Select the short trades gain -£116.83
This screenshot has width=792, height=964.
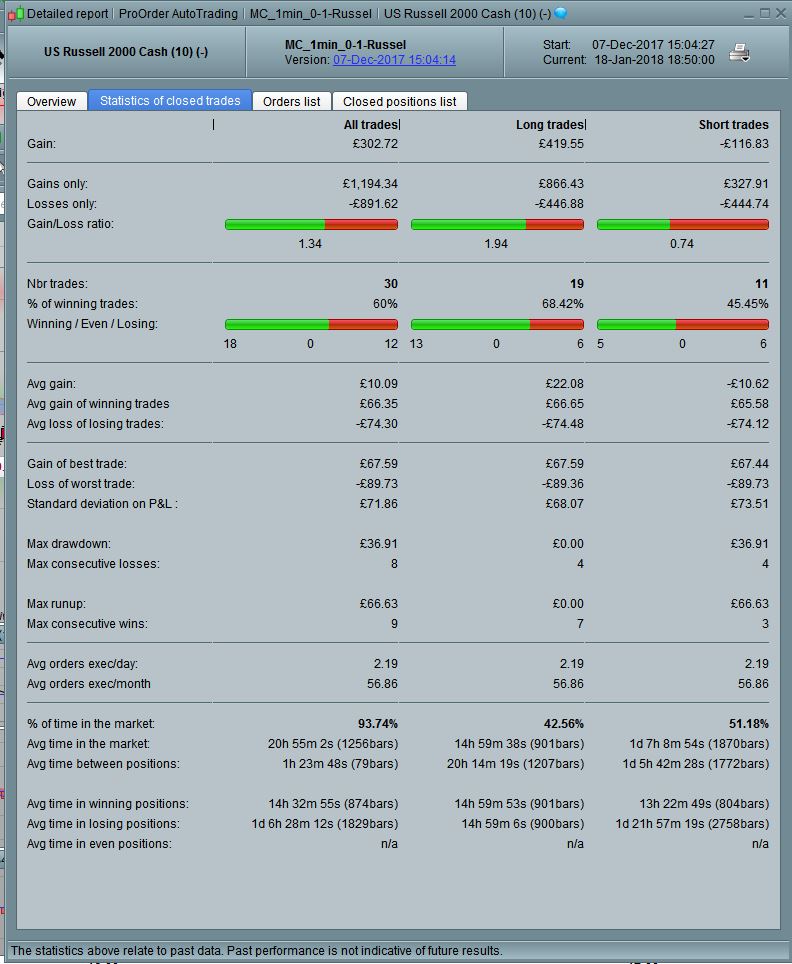[x=744, y=144]
